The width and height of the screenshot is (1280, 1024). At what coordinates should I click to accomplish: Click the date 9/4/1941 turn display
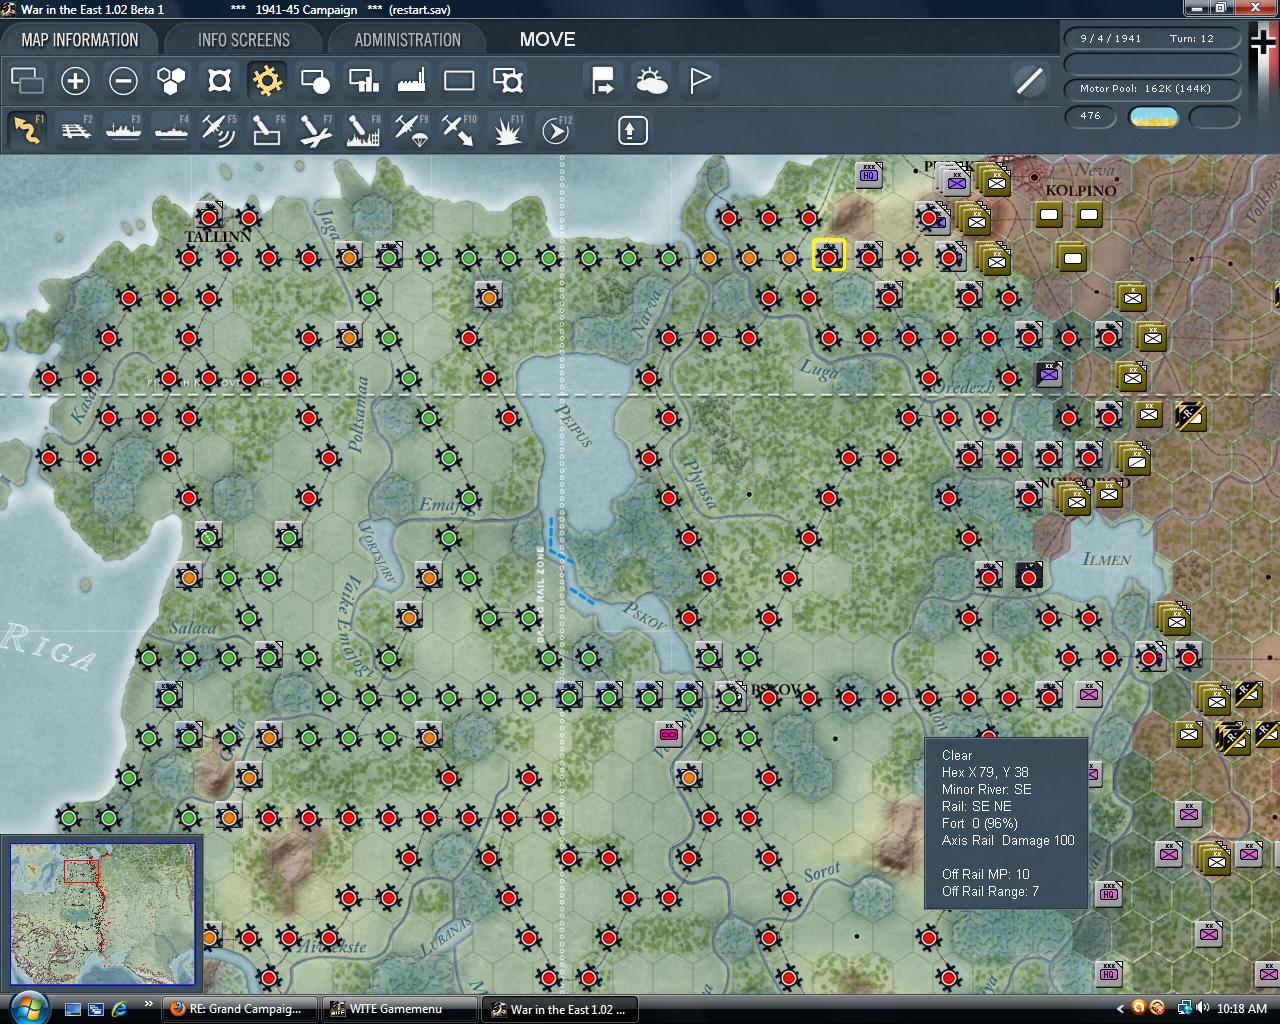(x=1152, y=38)
